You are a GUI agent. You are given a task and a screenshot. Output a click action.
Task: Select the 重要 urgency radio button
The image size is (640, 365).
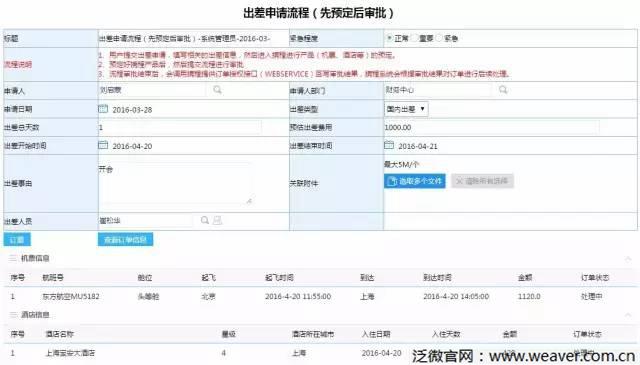[414, 38]
